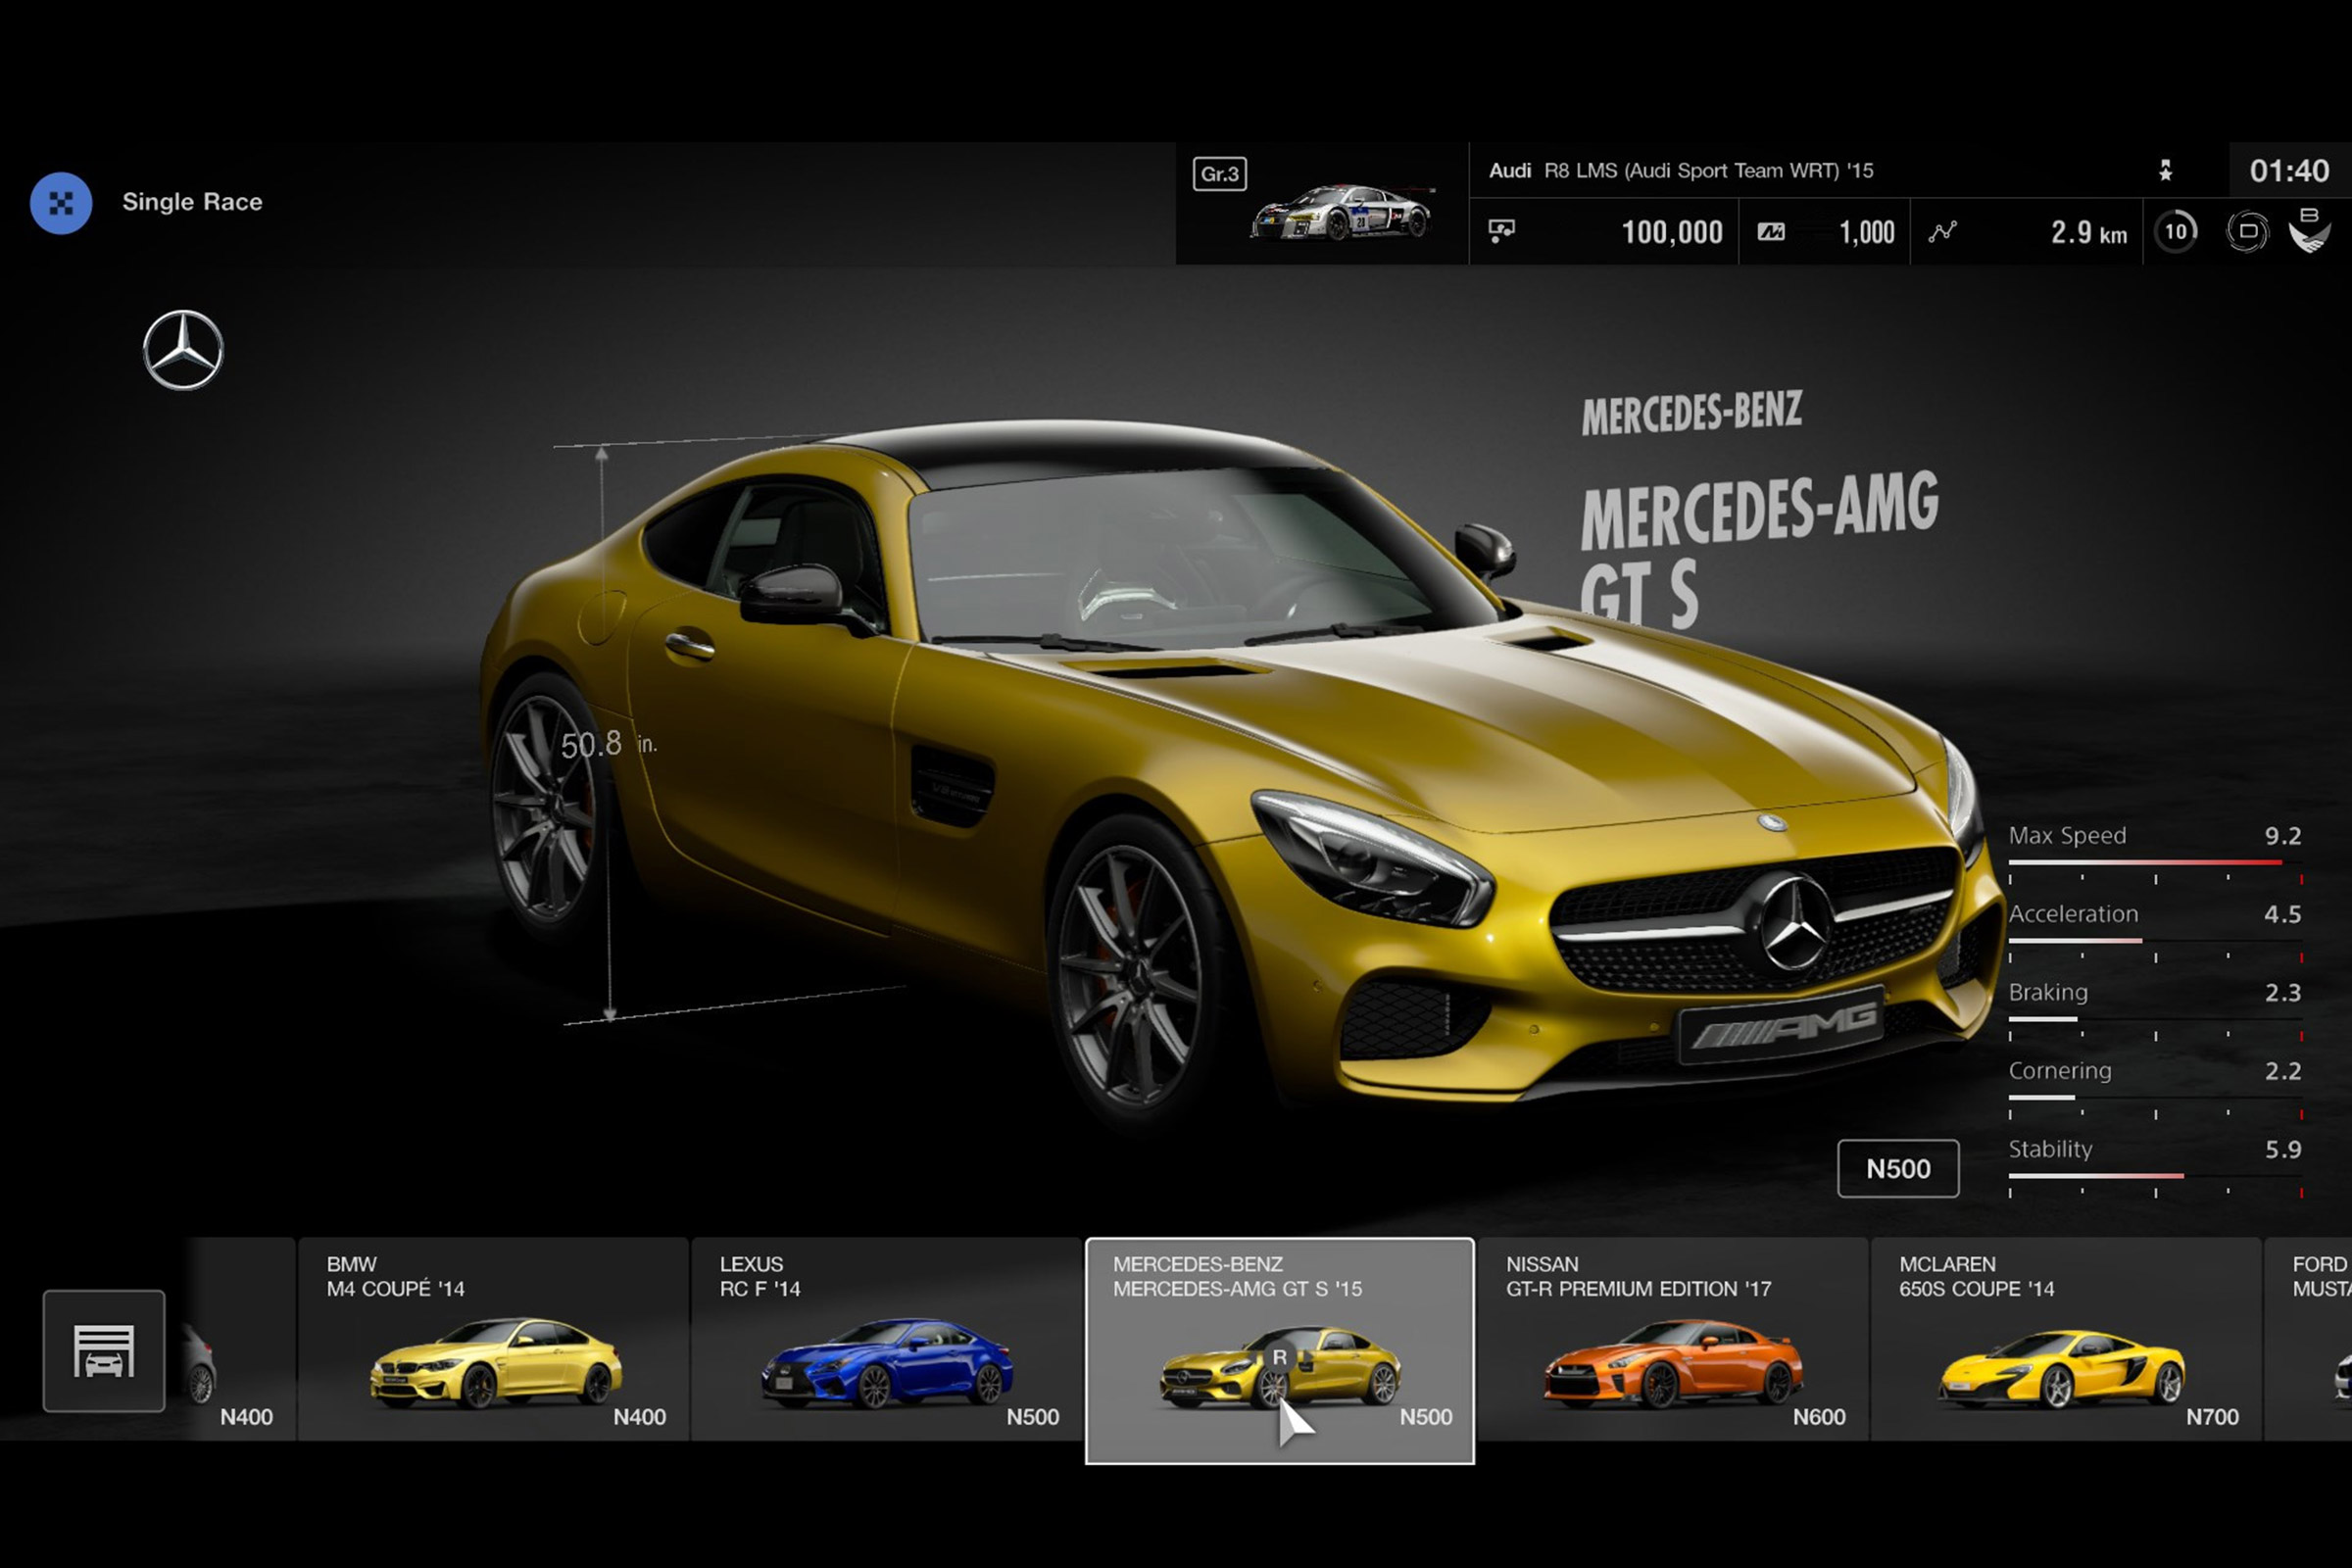
Task: Click the blue Single Race mode icon
Action: pos(61,203)
